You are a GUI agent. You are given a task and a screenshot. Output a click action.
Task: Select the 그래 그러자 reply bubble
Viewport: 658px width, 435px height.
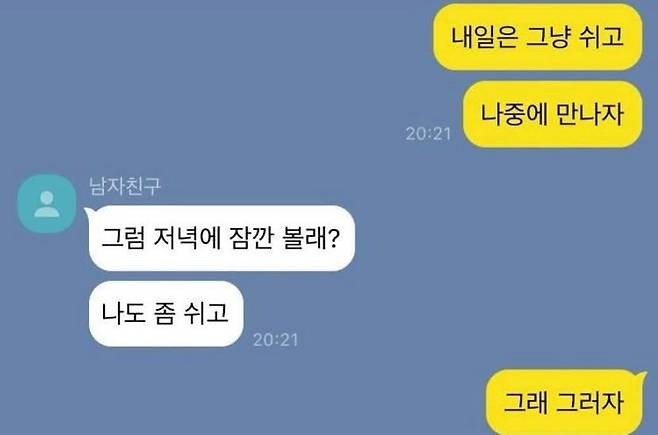[x=564, y=402]
